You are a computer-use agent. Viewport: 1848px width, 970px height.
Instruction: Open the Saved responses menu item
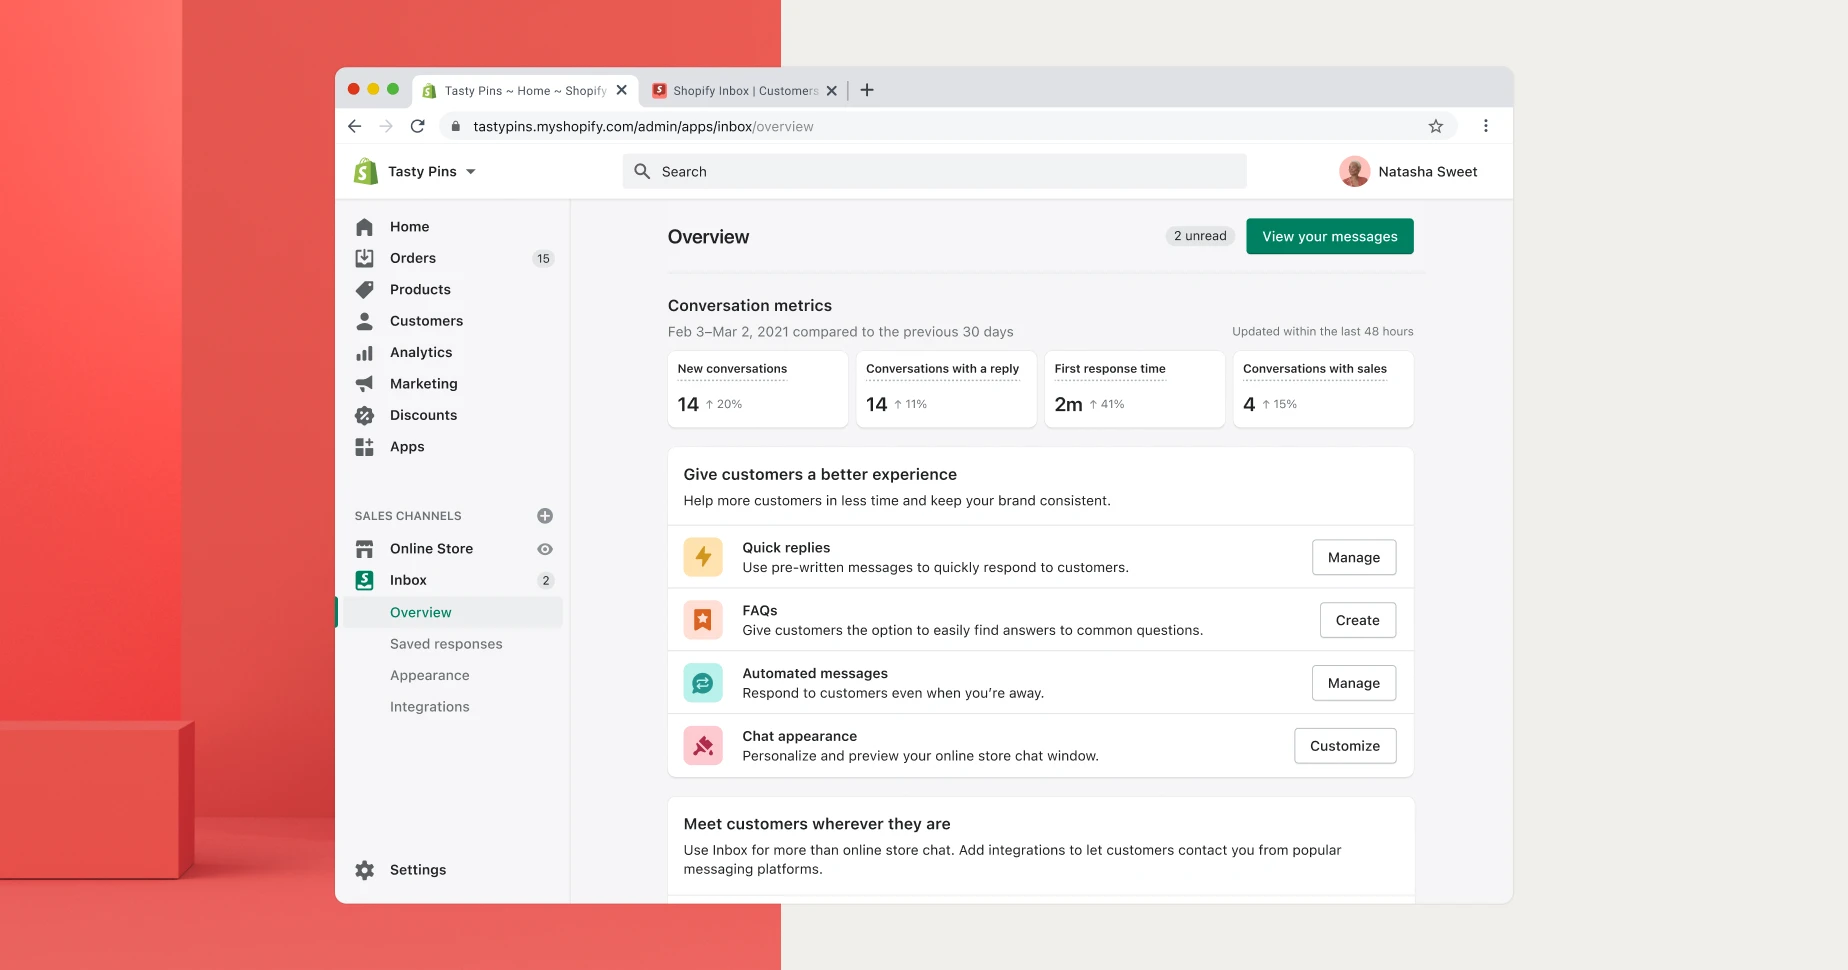tap(446, 643)
